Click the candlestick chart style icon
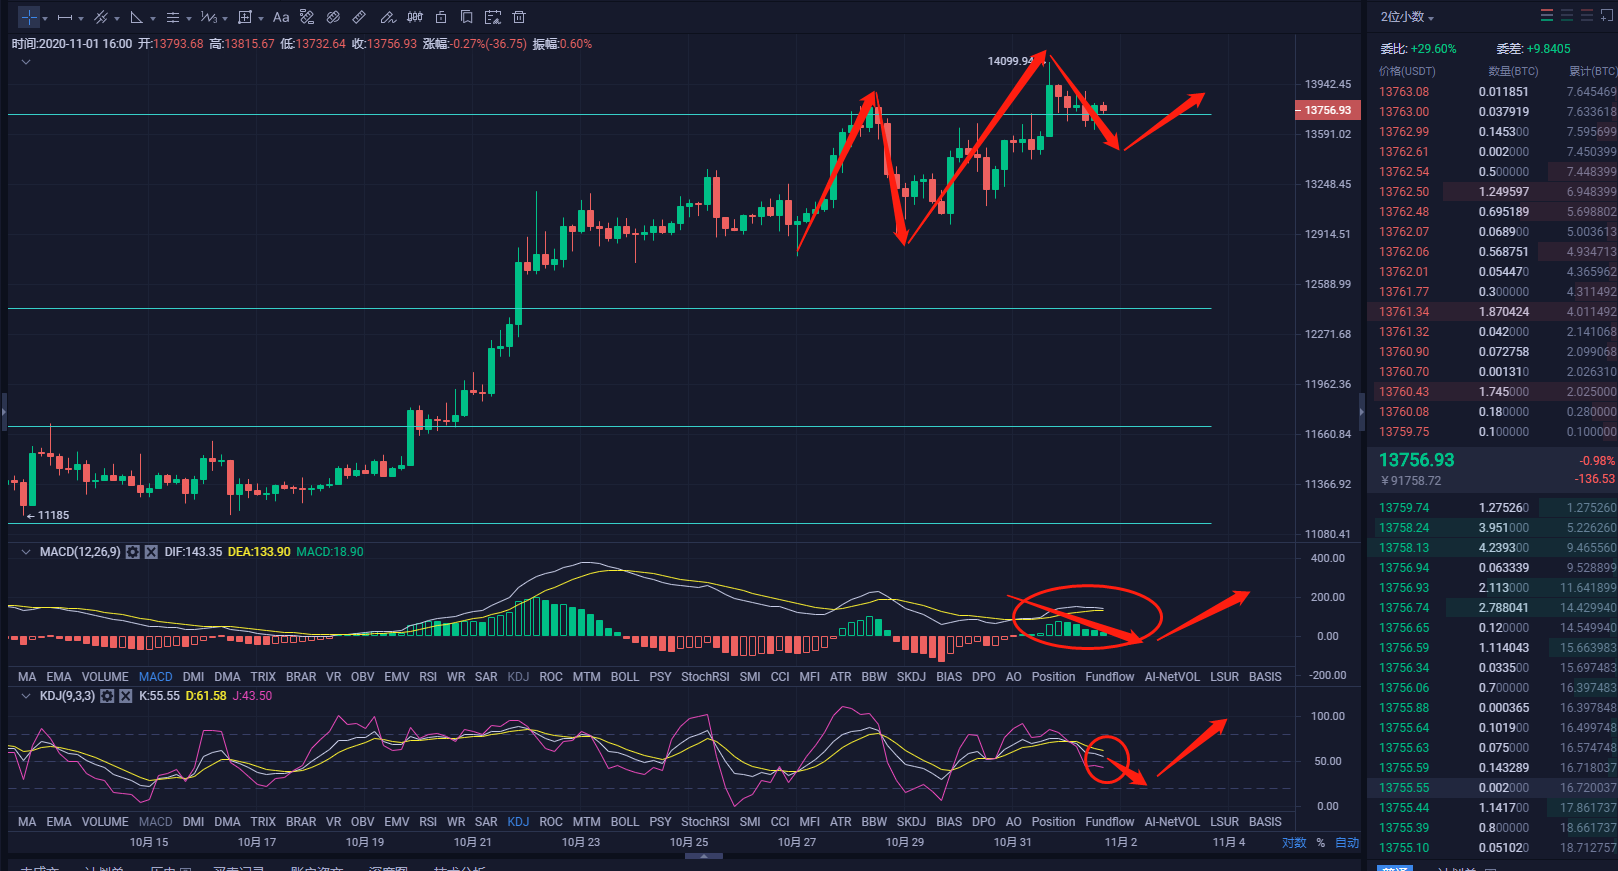Image resolution: width=1618 pixels, height=871 pixels. coord(415,17)
